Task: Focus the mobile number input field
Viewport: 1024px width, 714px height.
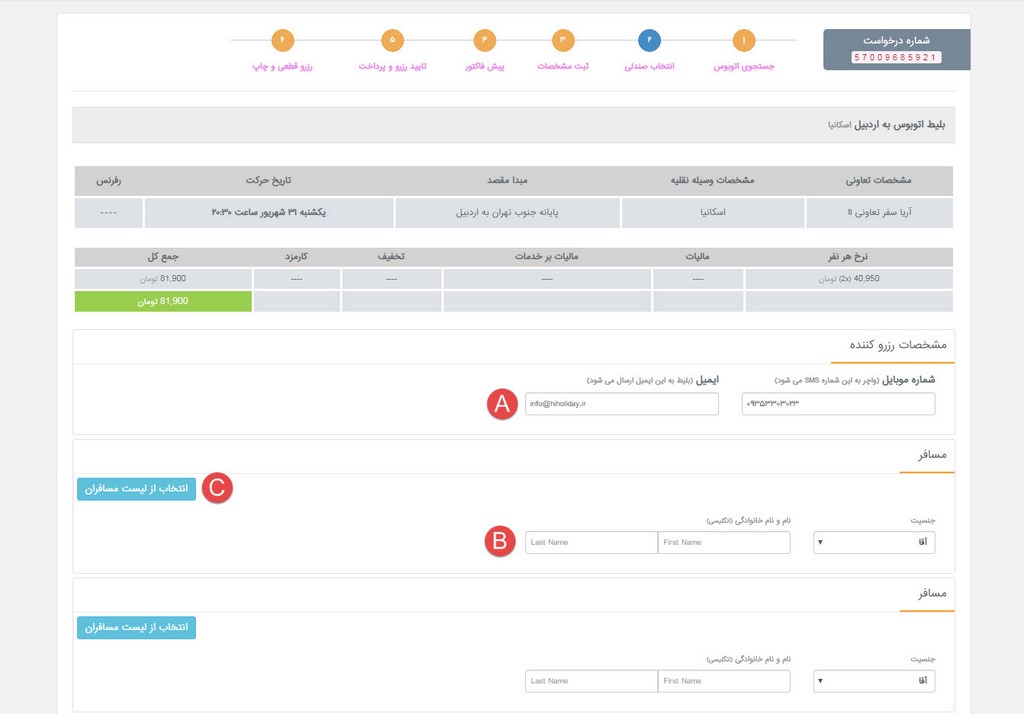Action: click(x=839, y=403)
